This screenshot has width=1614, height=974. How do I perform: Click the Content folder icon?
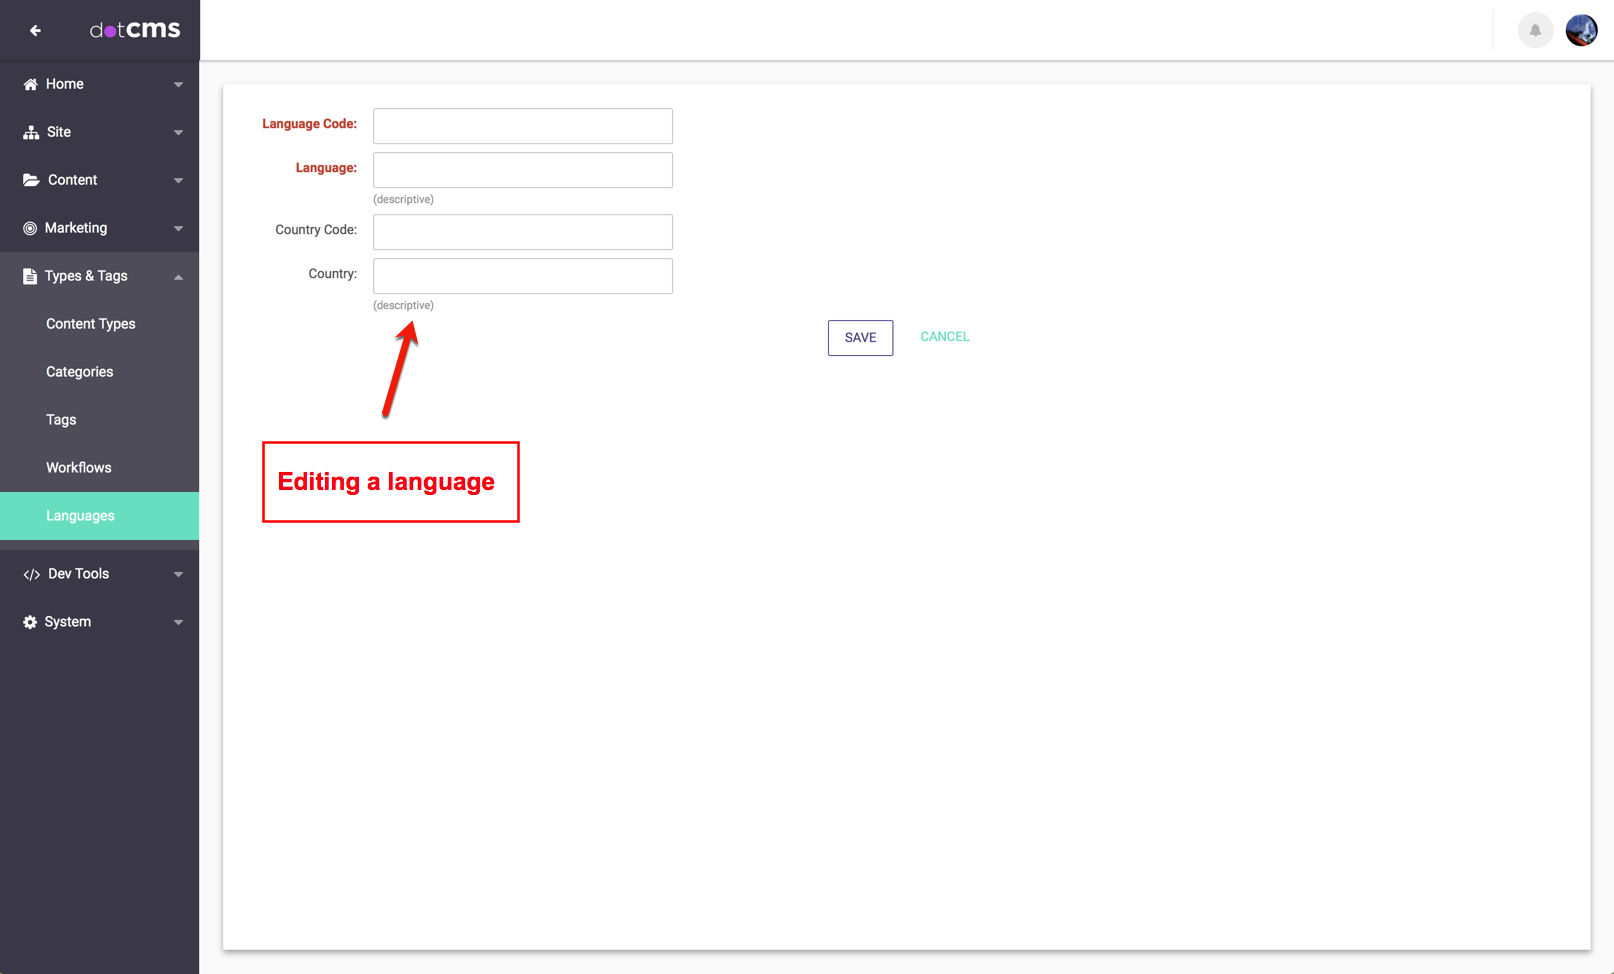coord(31,181)
